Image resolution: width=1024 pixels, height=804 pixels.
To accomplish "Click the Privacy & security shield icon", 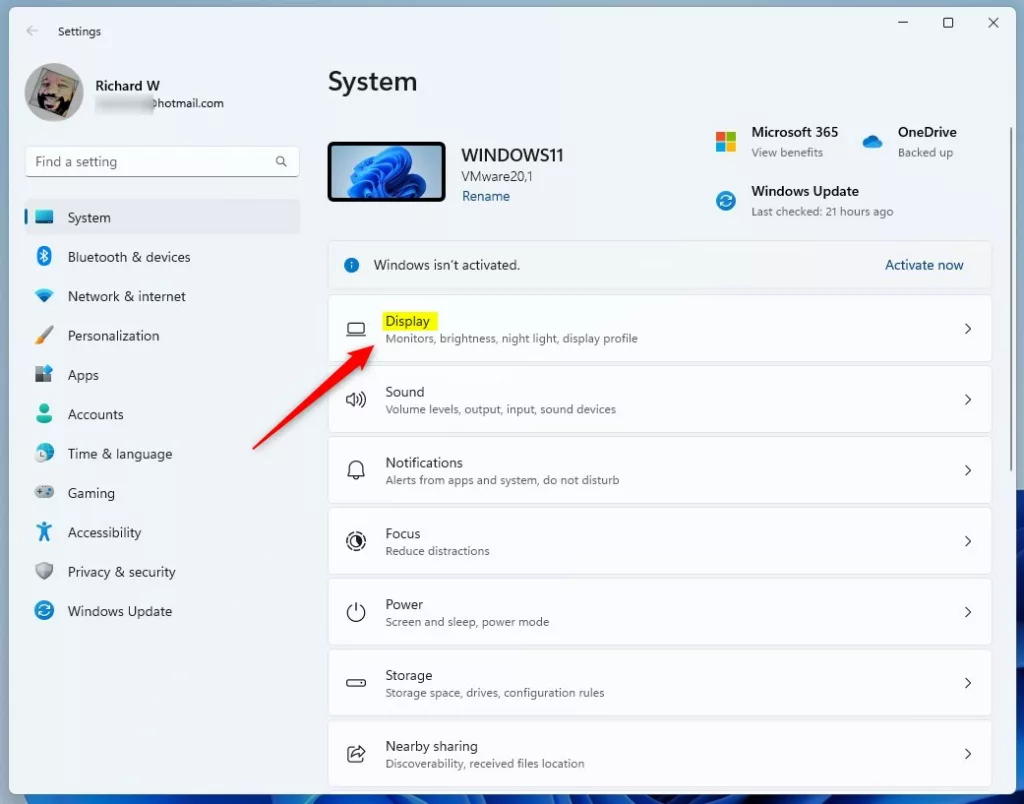I will pyautogui.click(x=44, y=571).
